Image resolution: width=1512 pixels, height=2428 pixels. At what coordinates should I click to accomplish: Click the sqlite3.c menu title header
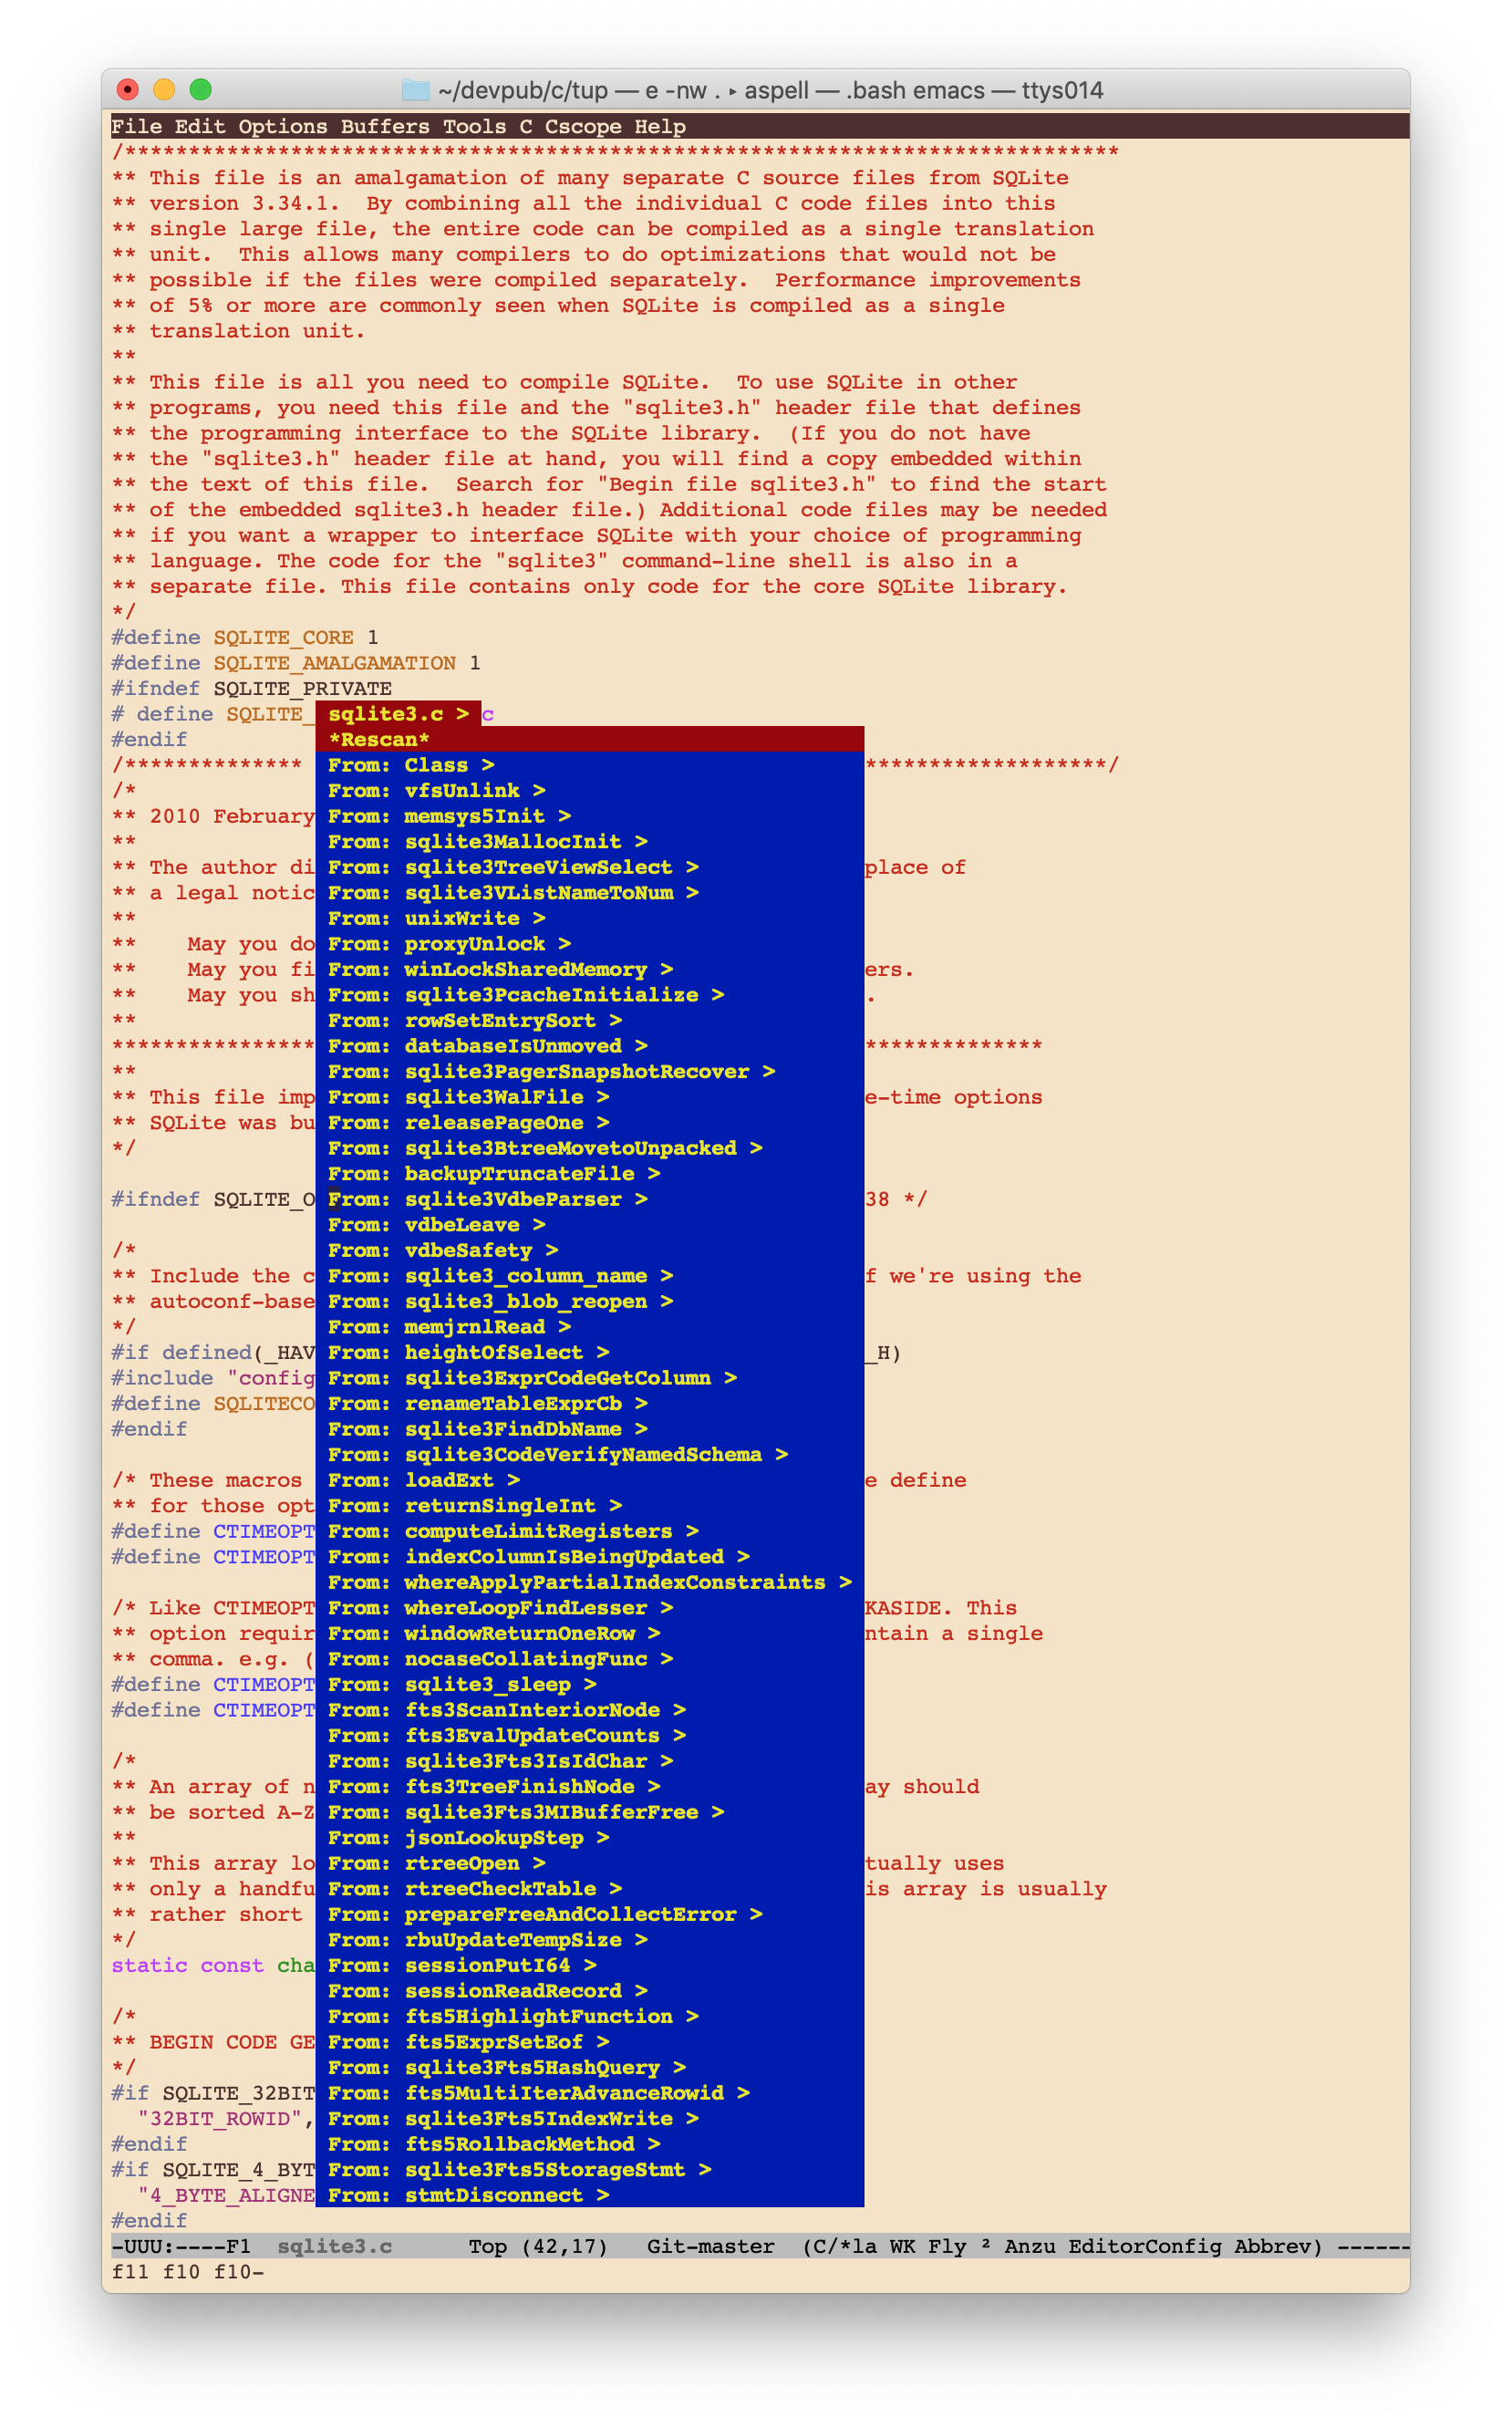point(399,714)
